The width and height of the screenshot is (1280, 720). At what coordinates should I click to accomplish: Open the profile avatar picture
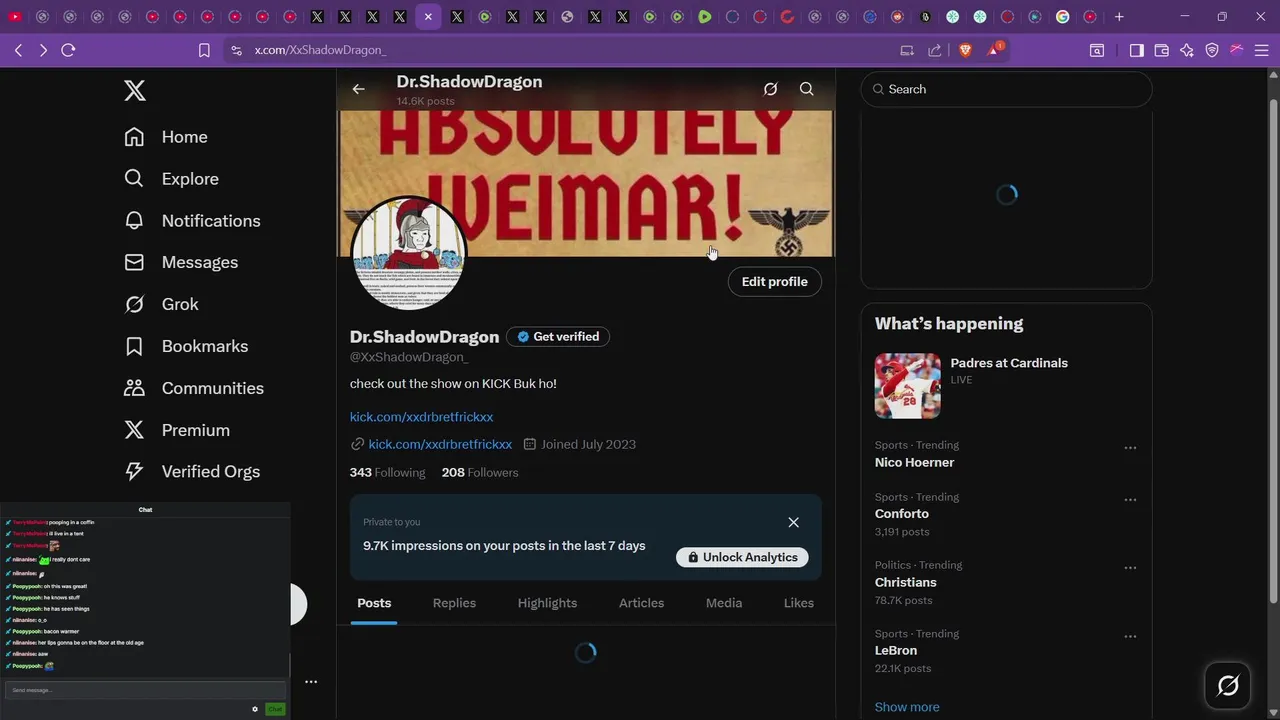(409, 253)
